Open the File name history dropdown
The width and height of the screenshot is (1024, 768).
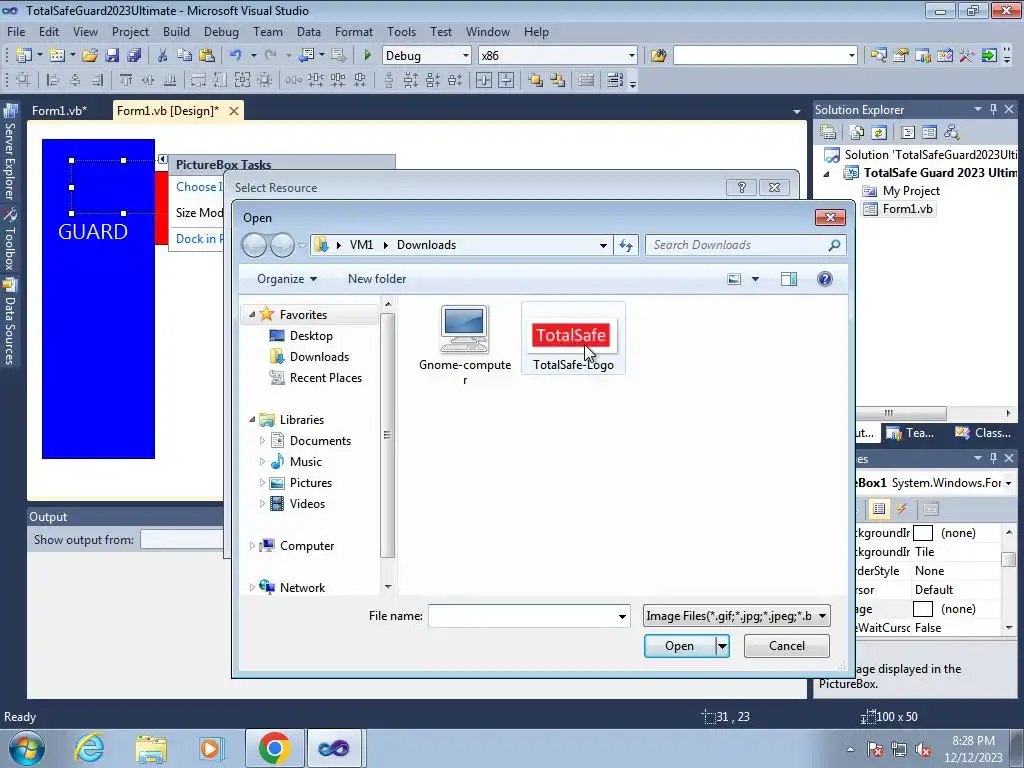(x=622, y=616)
